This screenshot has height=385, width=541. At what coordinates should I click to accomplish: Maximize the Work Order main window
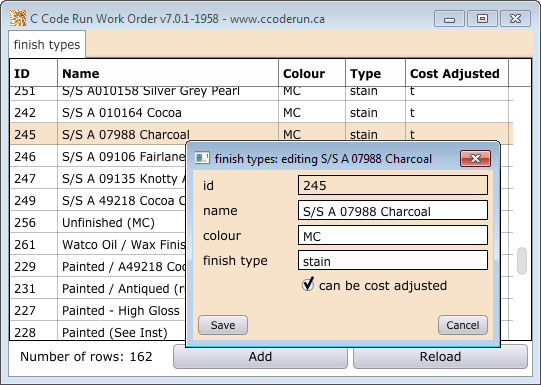pyautogui.click(x=482, y=19)
